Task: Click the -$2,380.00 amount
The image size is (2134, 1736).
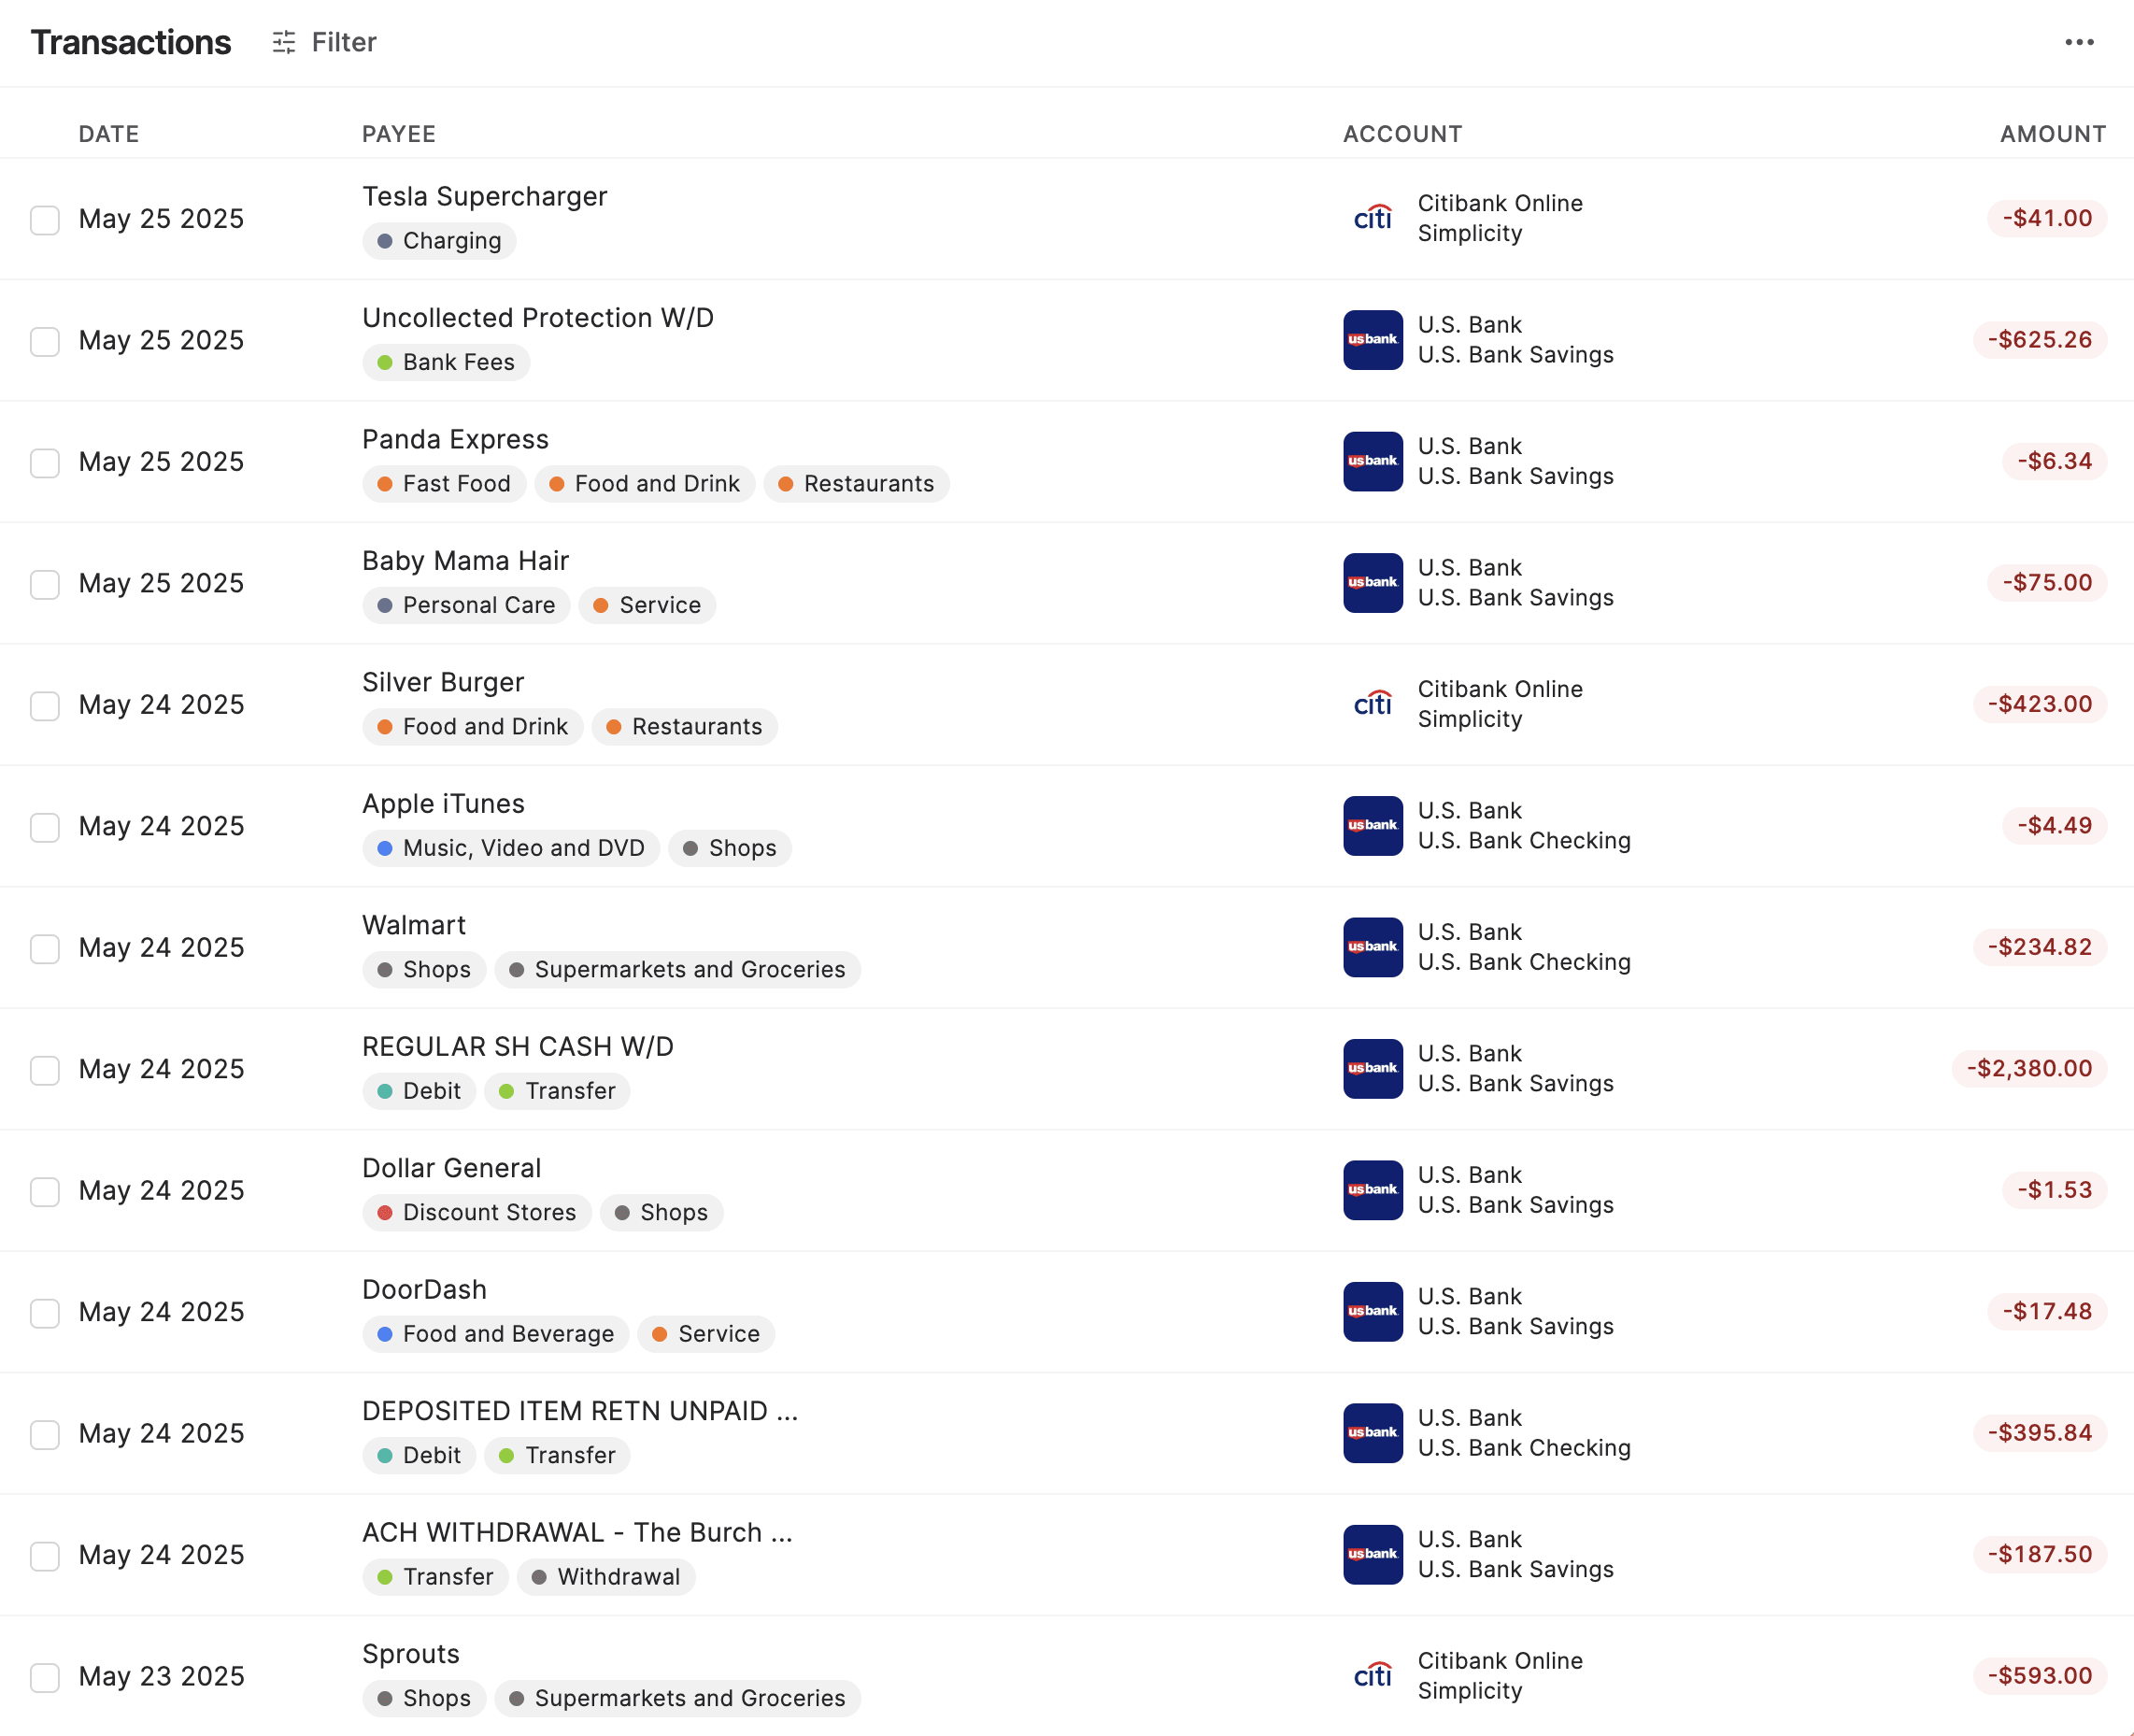Action: point(2029,1068)
